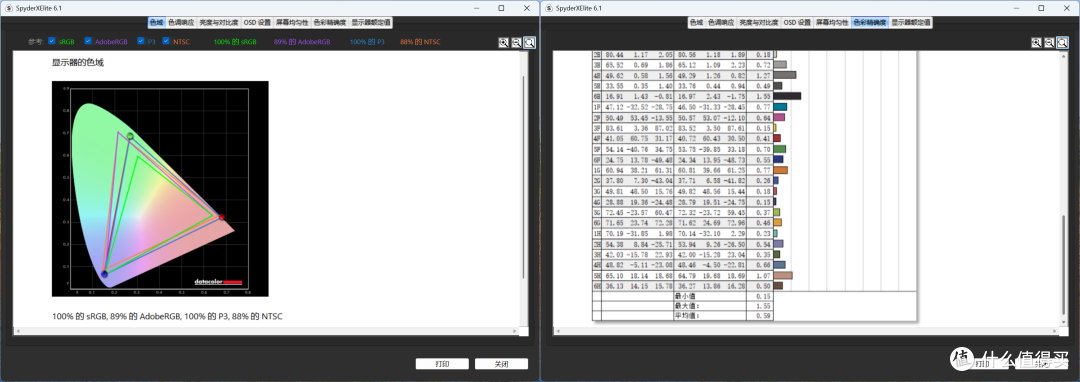Zoom in on color accuracy table in right window

(x=1037, y=43)
